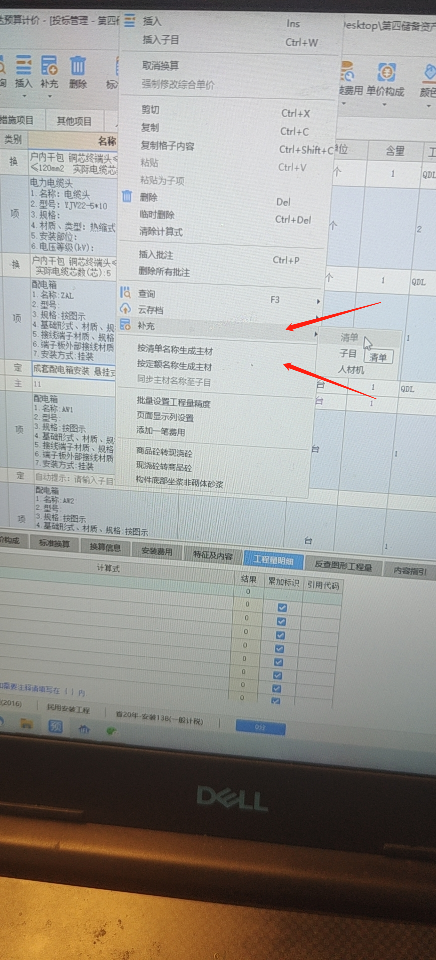Select 清单 in the 补充 submenu

pyautogui.click(x=349, y=337)
